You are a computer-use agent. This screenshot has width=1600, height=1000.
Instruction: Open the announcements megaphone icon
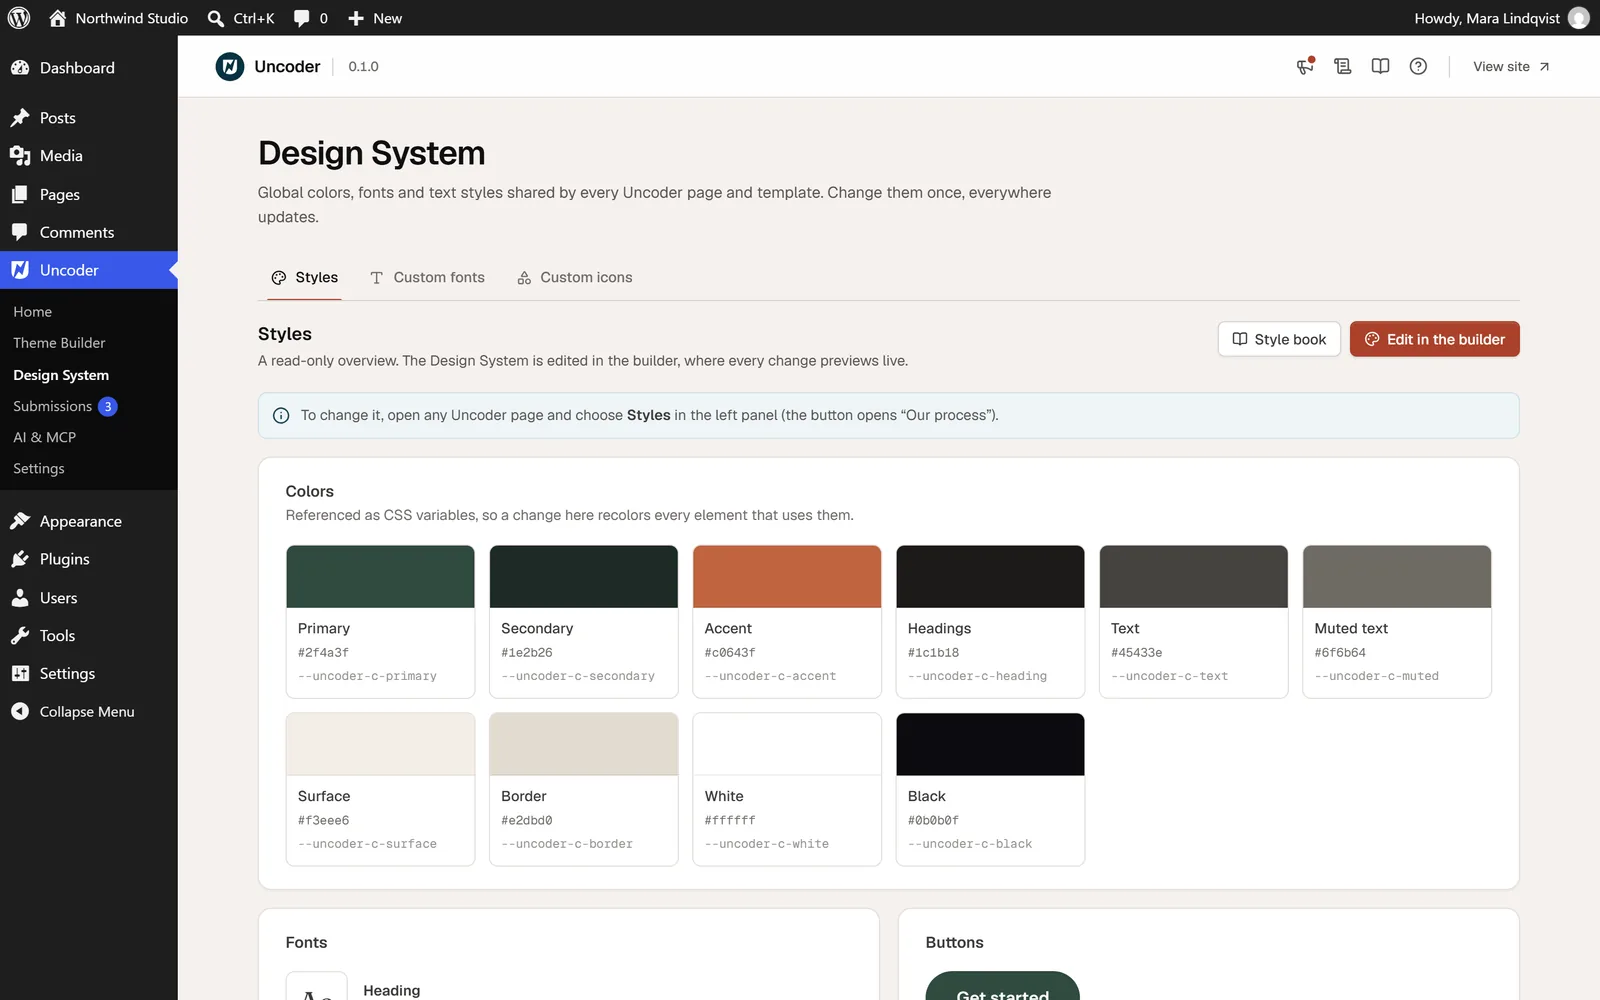tap(1305, 66)
